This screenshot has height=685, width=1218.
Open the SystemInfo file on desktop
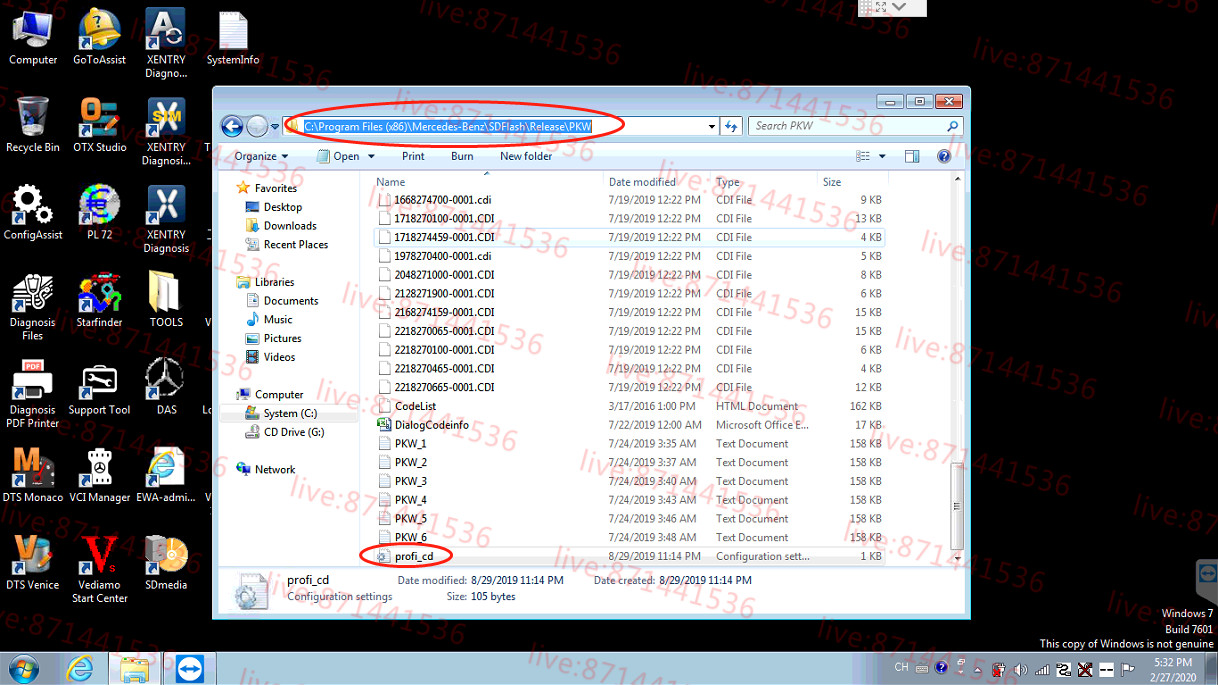[x=232, y=37]
